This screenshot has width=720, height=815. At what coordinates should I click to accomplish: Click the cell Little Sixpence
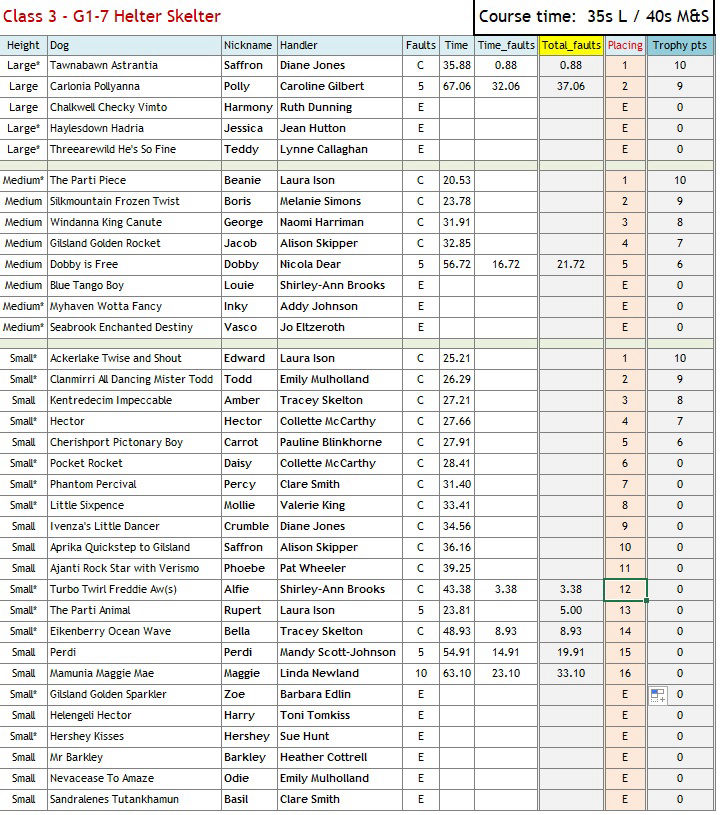pos(134,505)
